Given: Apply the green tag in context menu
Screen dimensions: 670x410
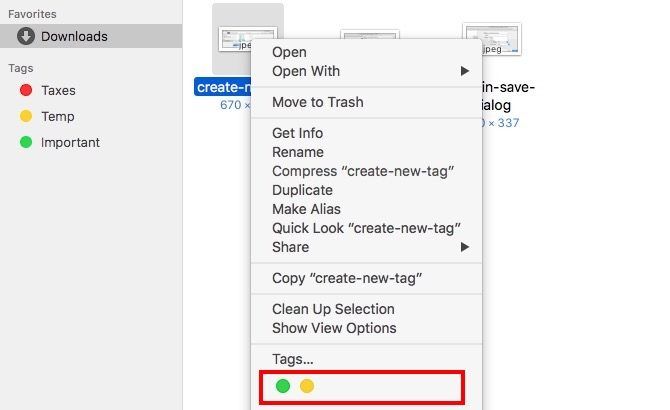Looking at the screenshot, I should [283, 386].
